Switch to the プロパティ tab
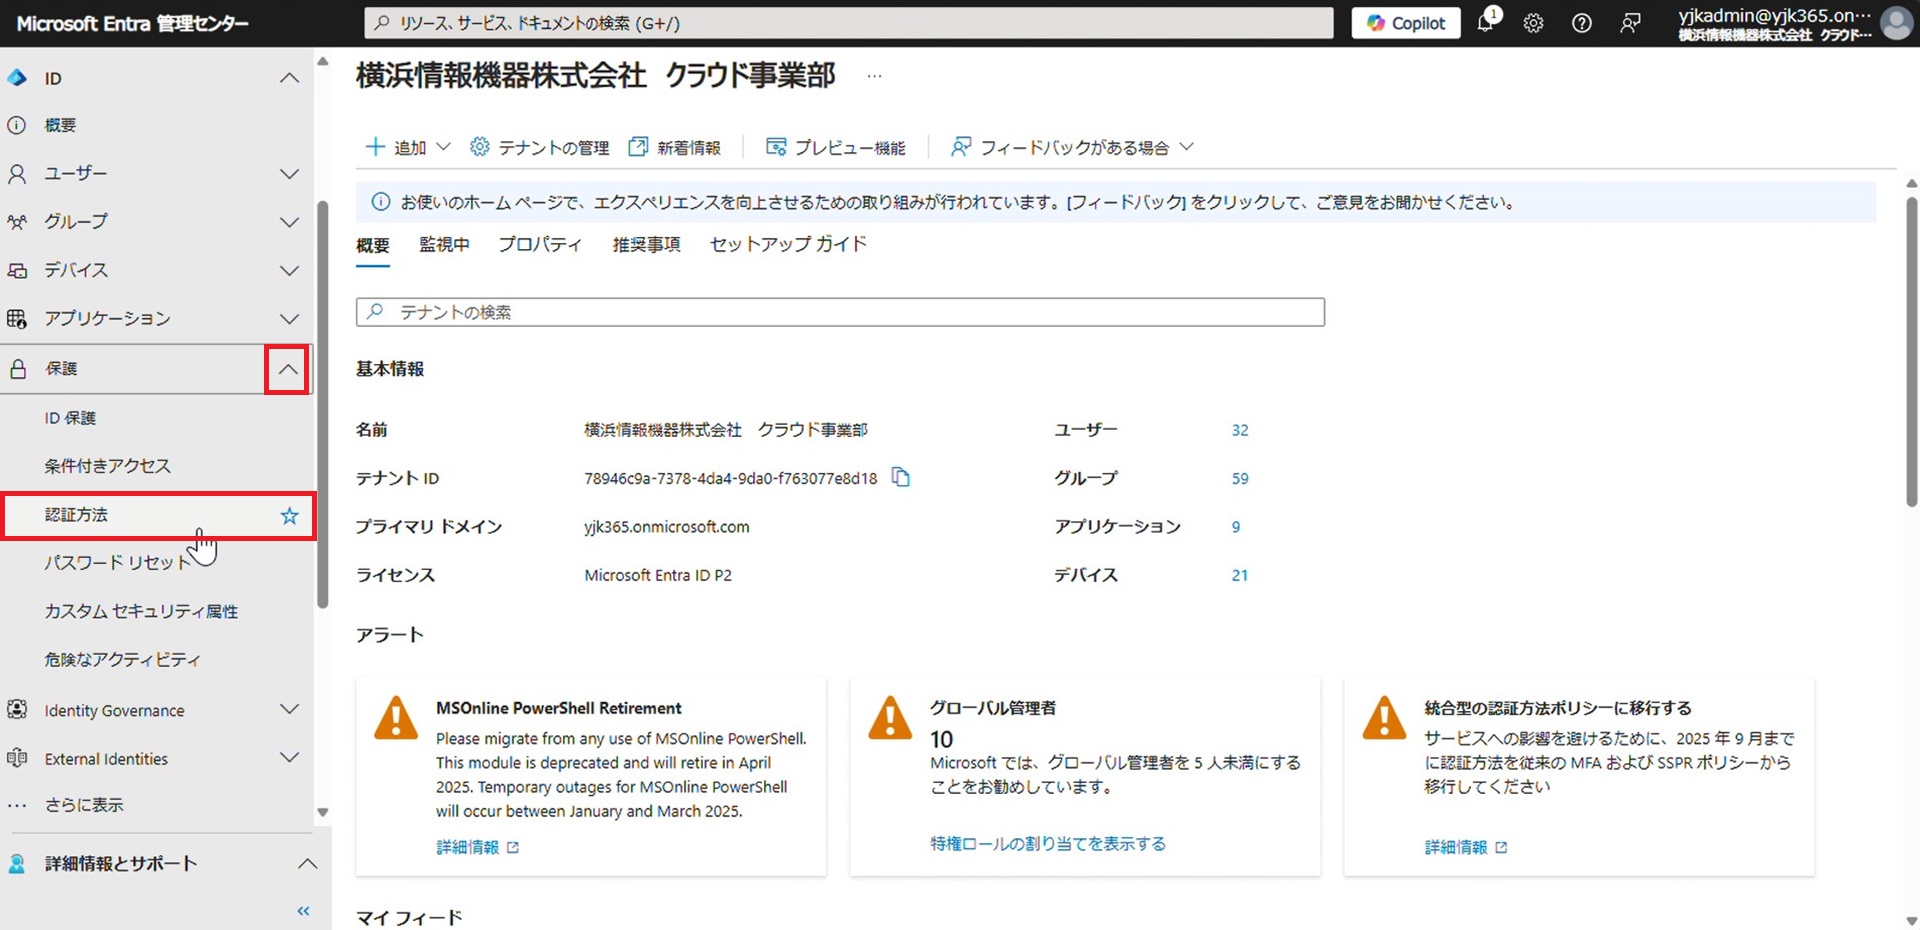The height and width of the screenshot is (930, 1920). pyautogui.click(x=540, y=245)
